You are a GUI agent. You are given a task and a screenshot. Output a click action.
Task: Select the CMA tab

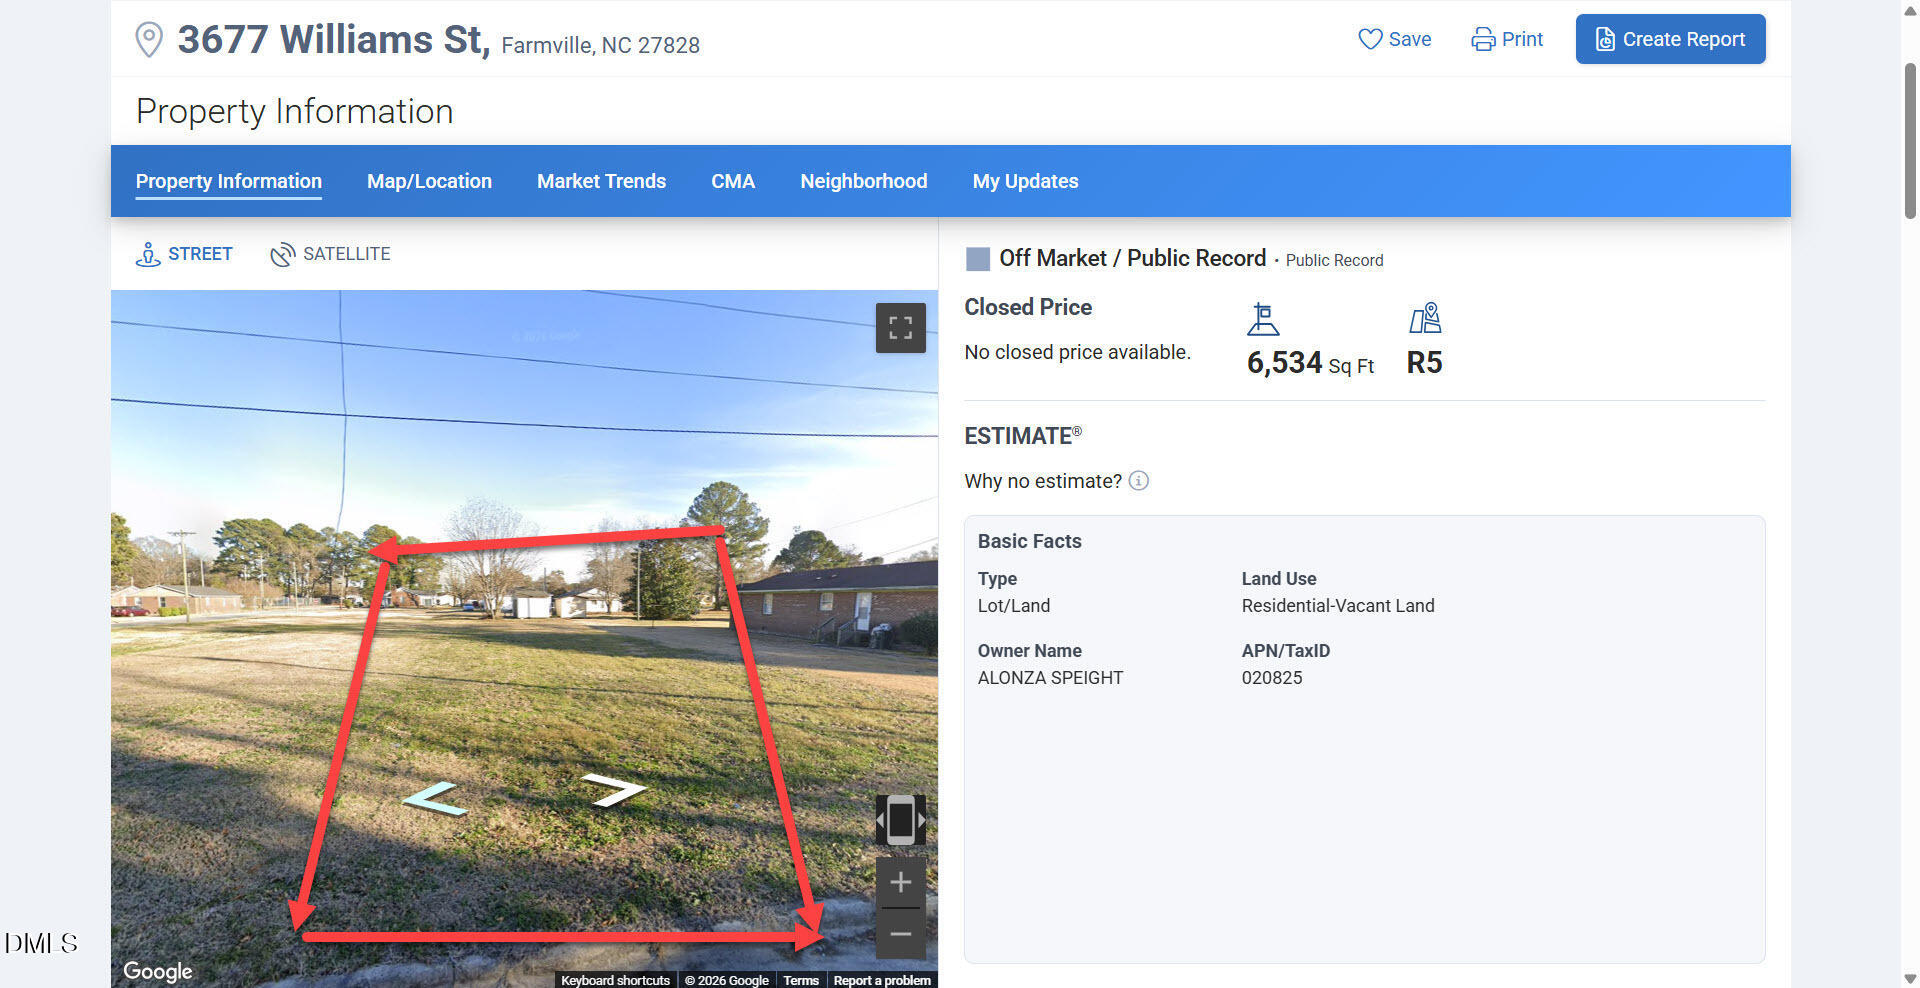733,181
